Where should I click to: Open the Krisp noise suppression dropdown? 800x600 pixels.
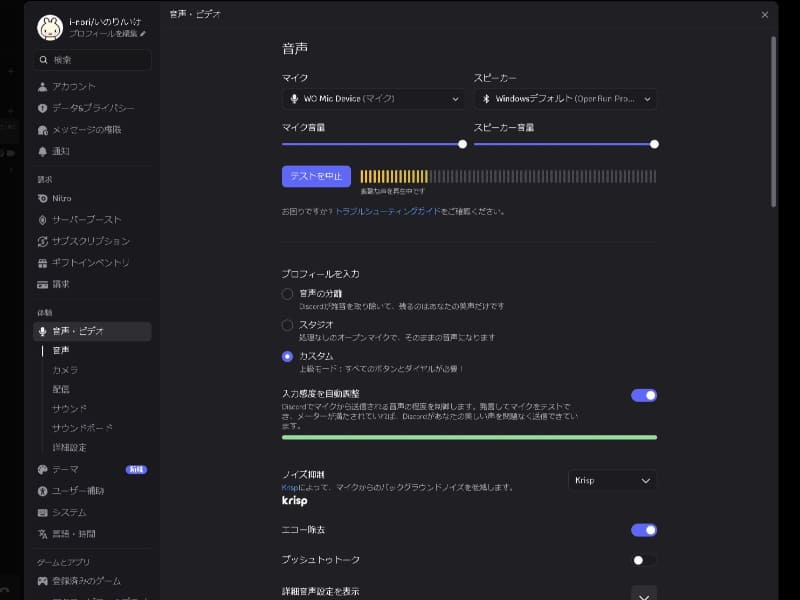pyautogui.click(x=612, y=481)
